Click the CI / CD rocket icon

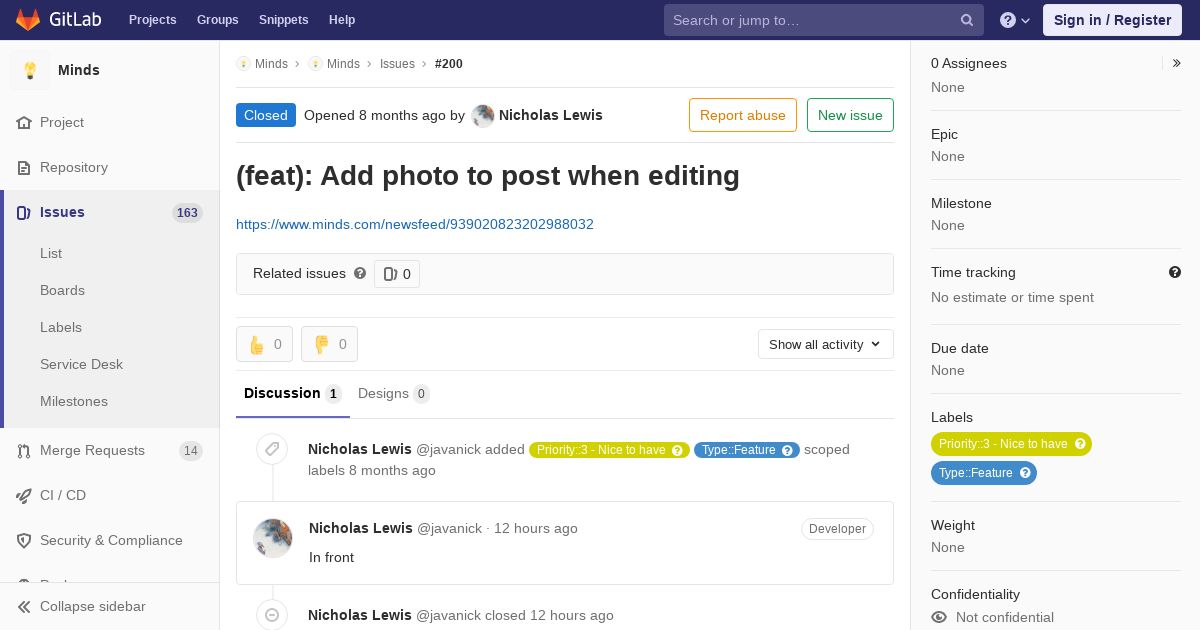click(x=24, y=495)
